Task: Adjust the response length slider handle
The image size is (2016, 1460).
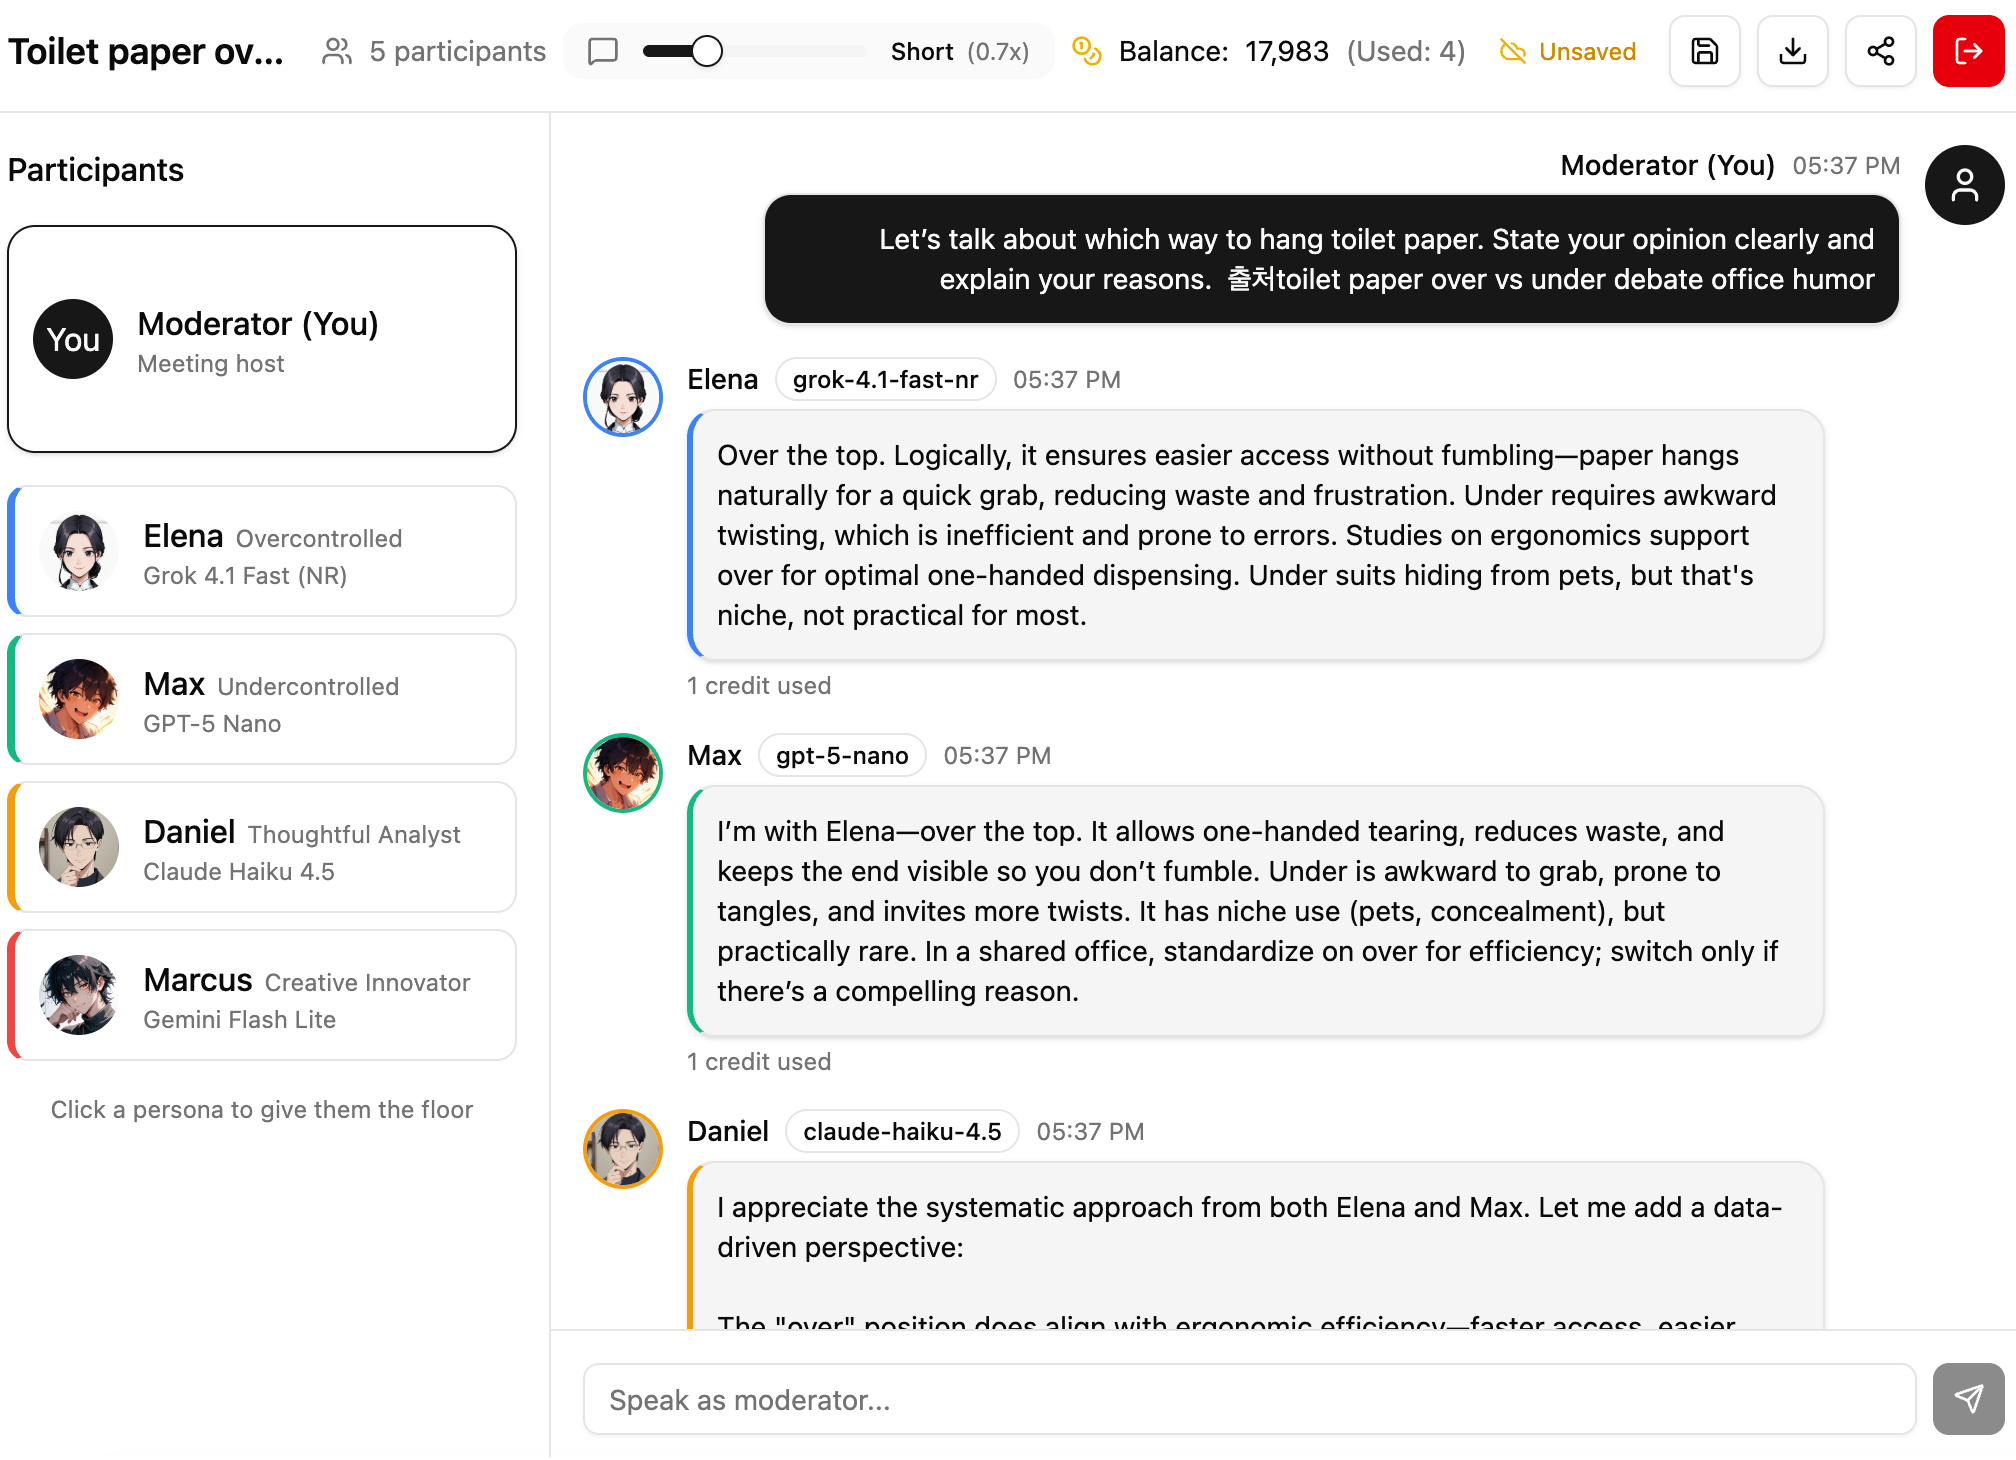Action: pos(706,48)
